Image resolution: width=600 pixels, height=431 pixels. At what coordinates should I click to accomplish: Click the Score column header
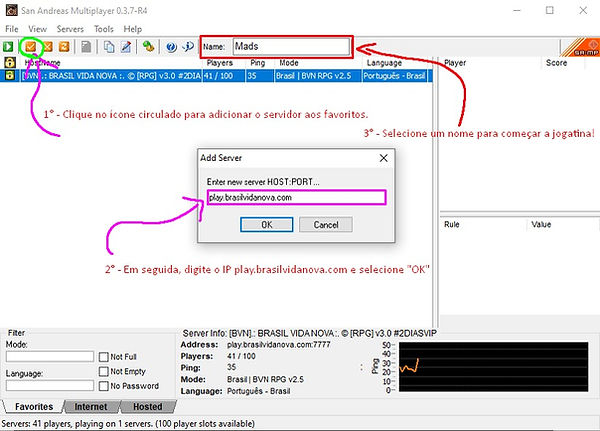click(x=563, y=63)
